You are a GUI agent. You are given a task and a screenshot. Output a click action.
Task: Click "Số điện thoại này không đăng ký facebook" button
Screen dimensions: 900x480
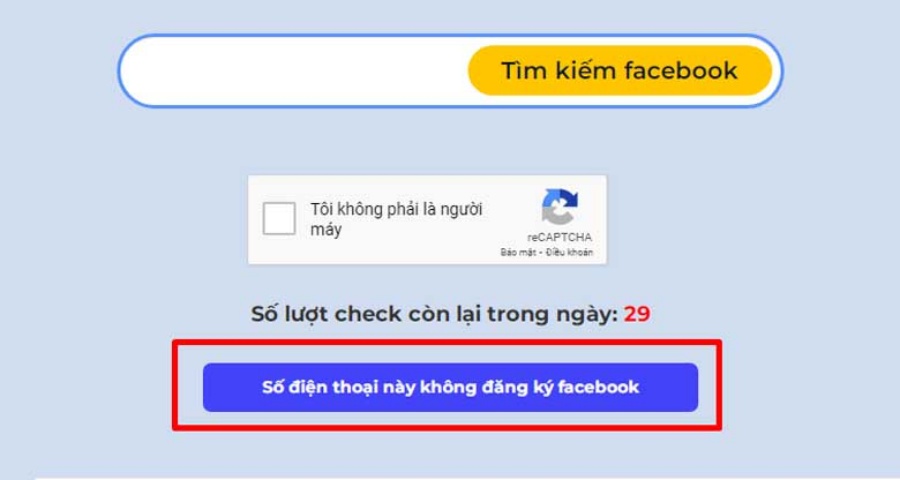click(x=451, y=387)
